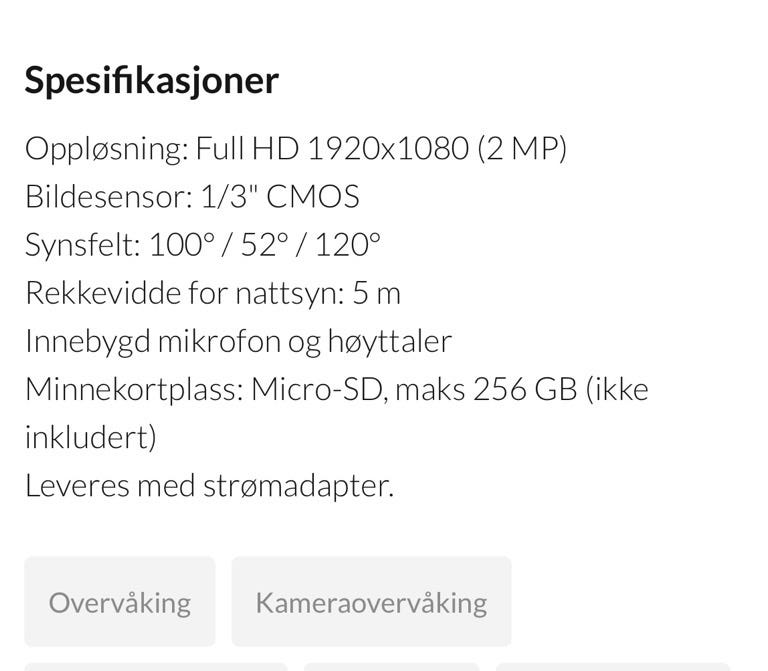
Task: Select the Bildesensor specification line
Action: point(192,197)
